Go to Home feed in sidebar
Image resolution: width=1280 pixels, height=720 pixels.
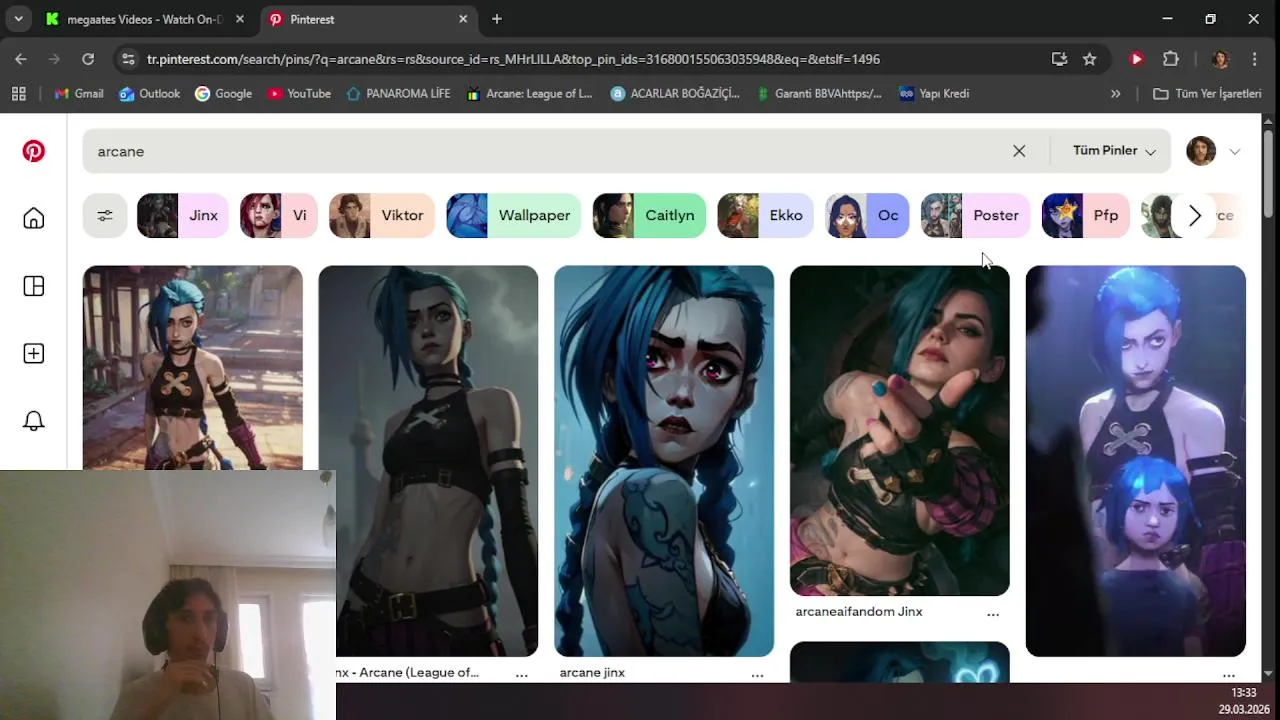(x=34, y=218)
